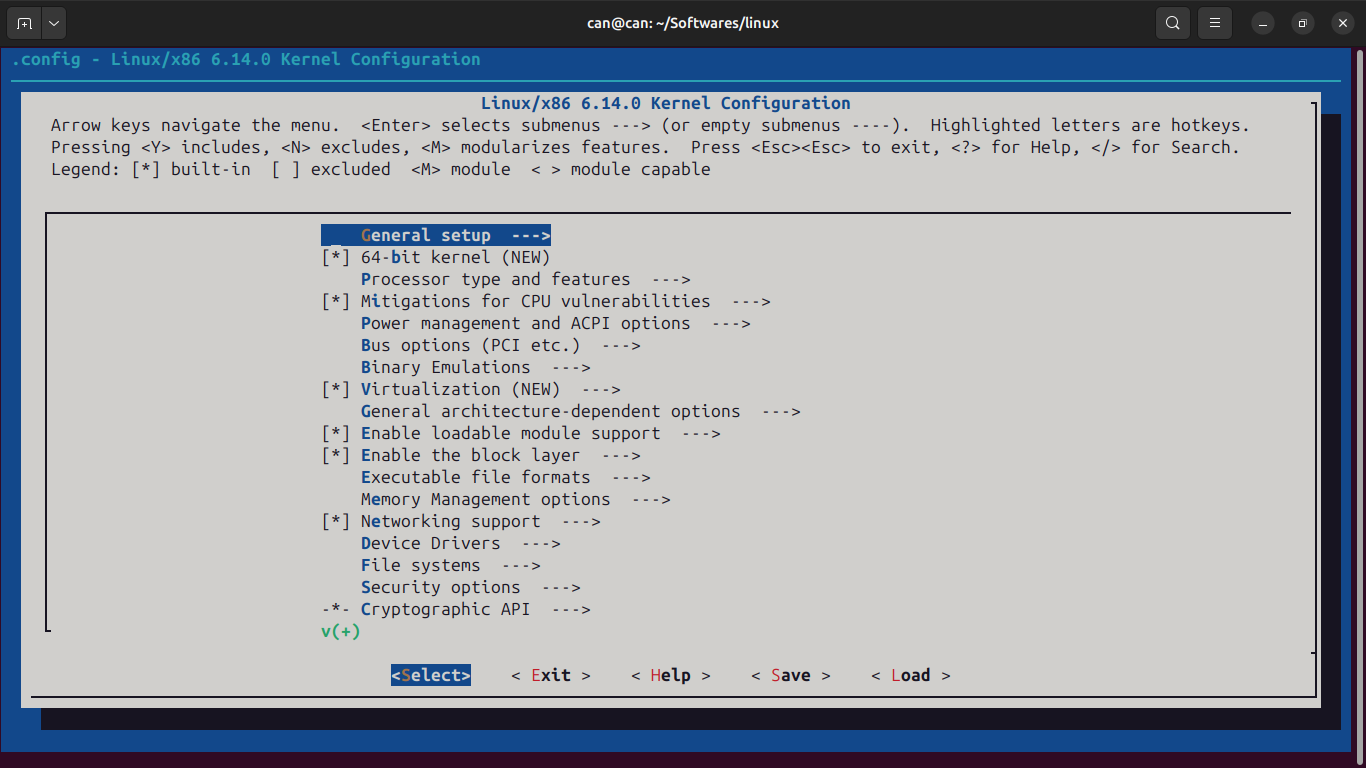
Task: Open Executable file formats submenu
Action: point(506,477)
